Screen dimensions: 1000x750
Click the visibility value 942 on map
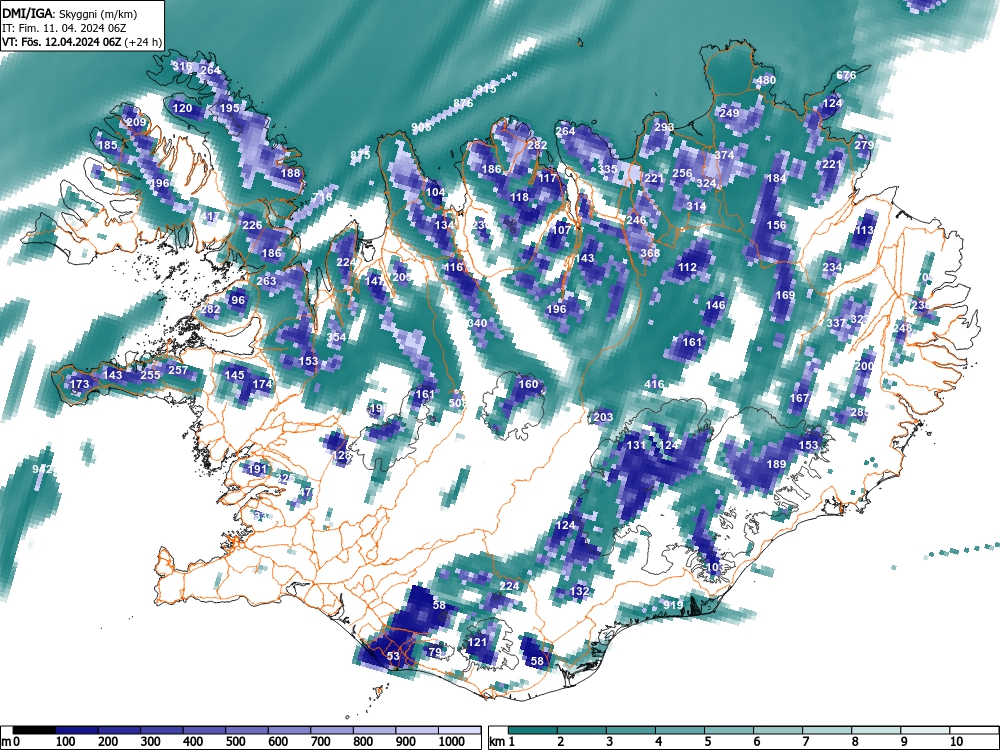click(42, 469)
